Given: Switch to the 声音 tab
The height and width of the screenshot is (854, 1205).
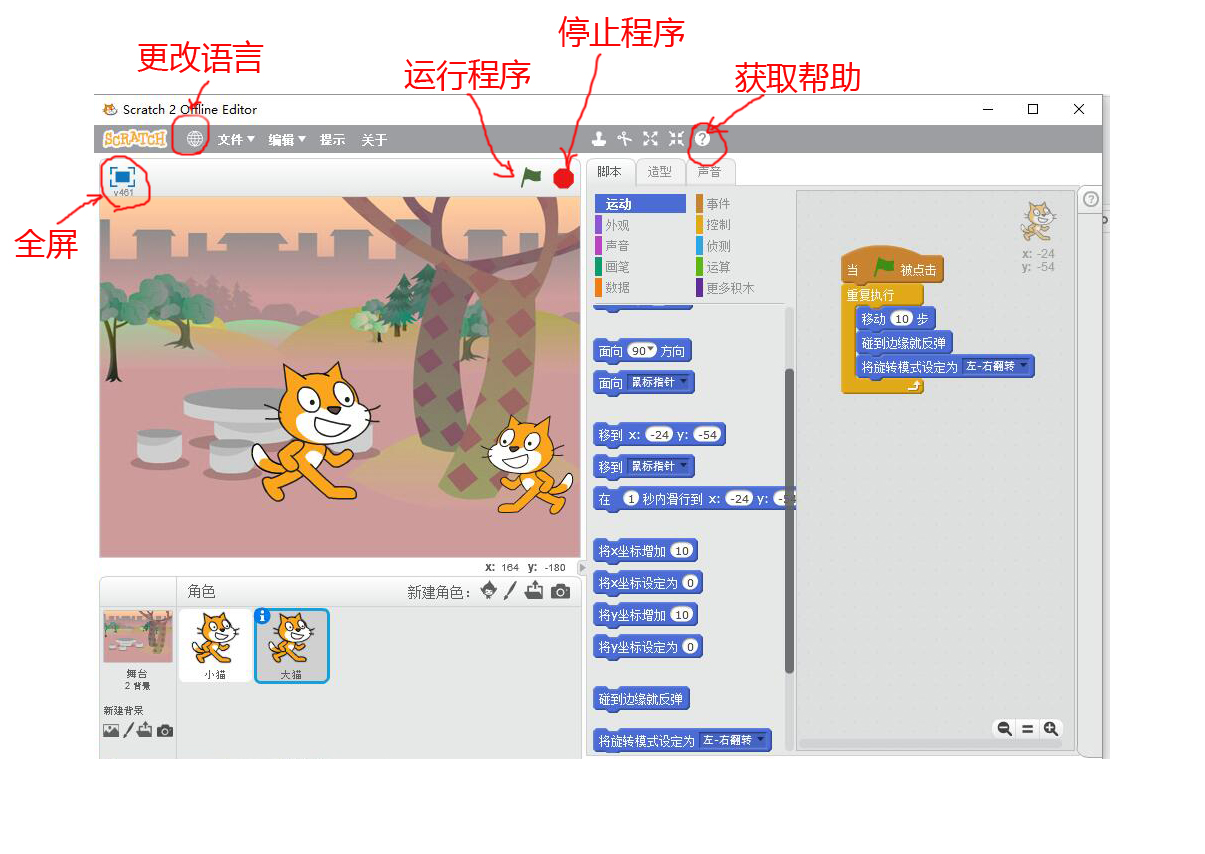Looking at the screenshot, I should coord(710,171).
